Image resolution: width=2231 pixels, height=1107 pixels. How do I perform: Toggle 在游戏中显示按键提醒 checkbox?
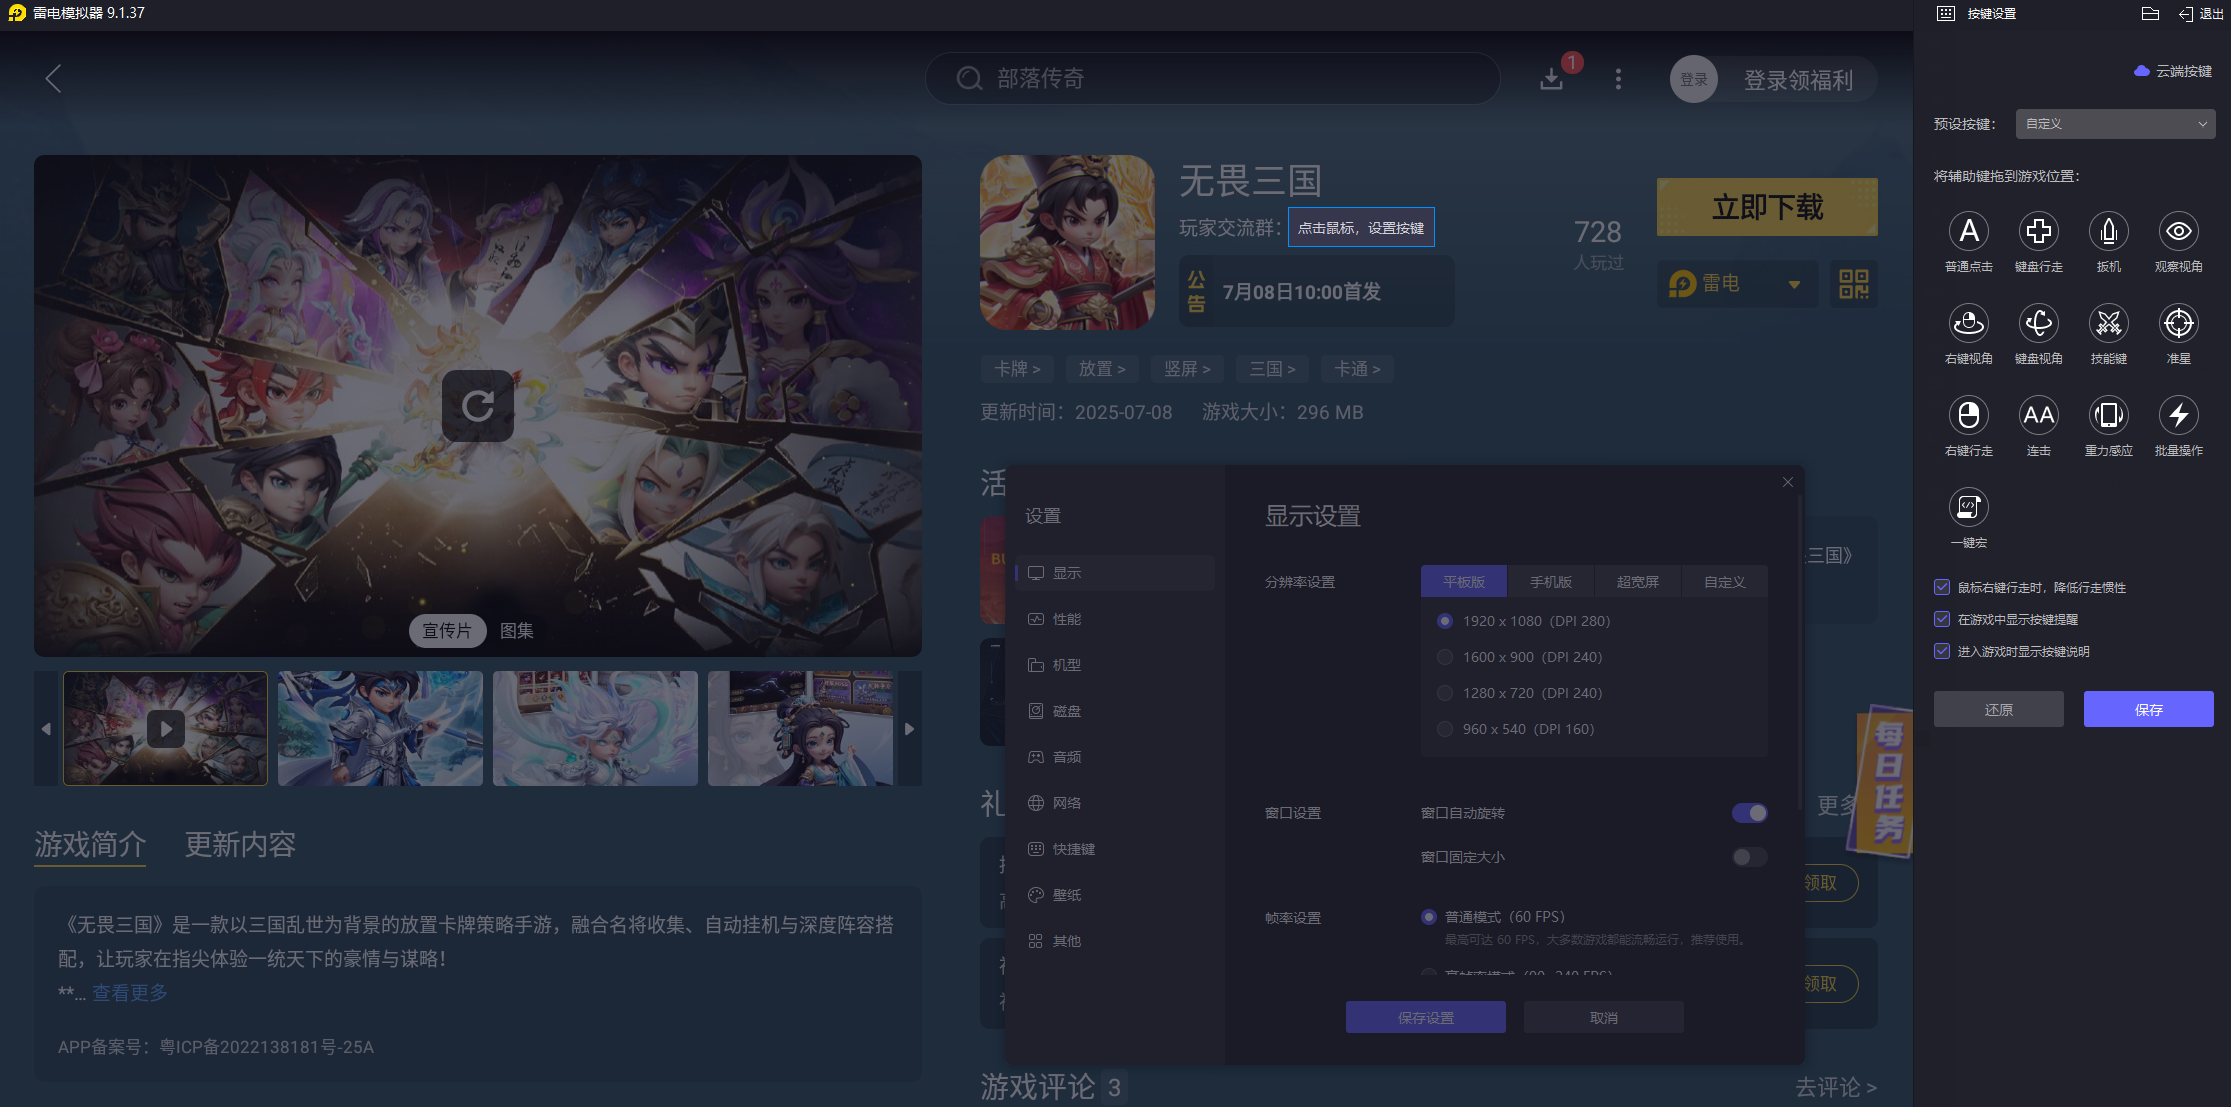(x=1941, y=619)
